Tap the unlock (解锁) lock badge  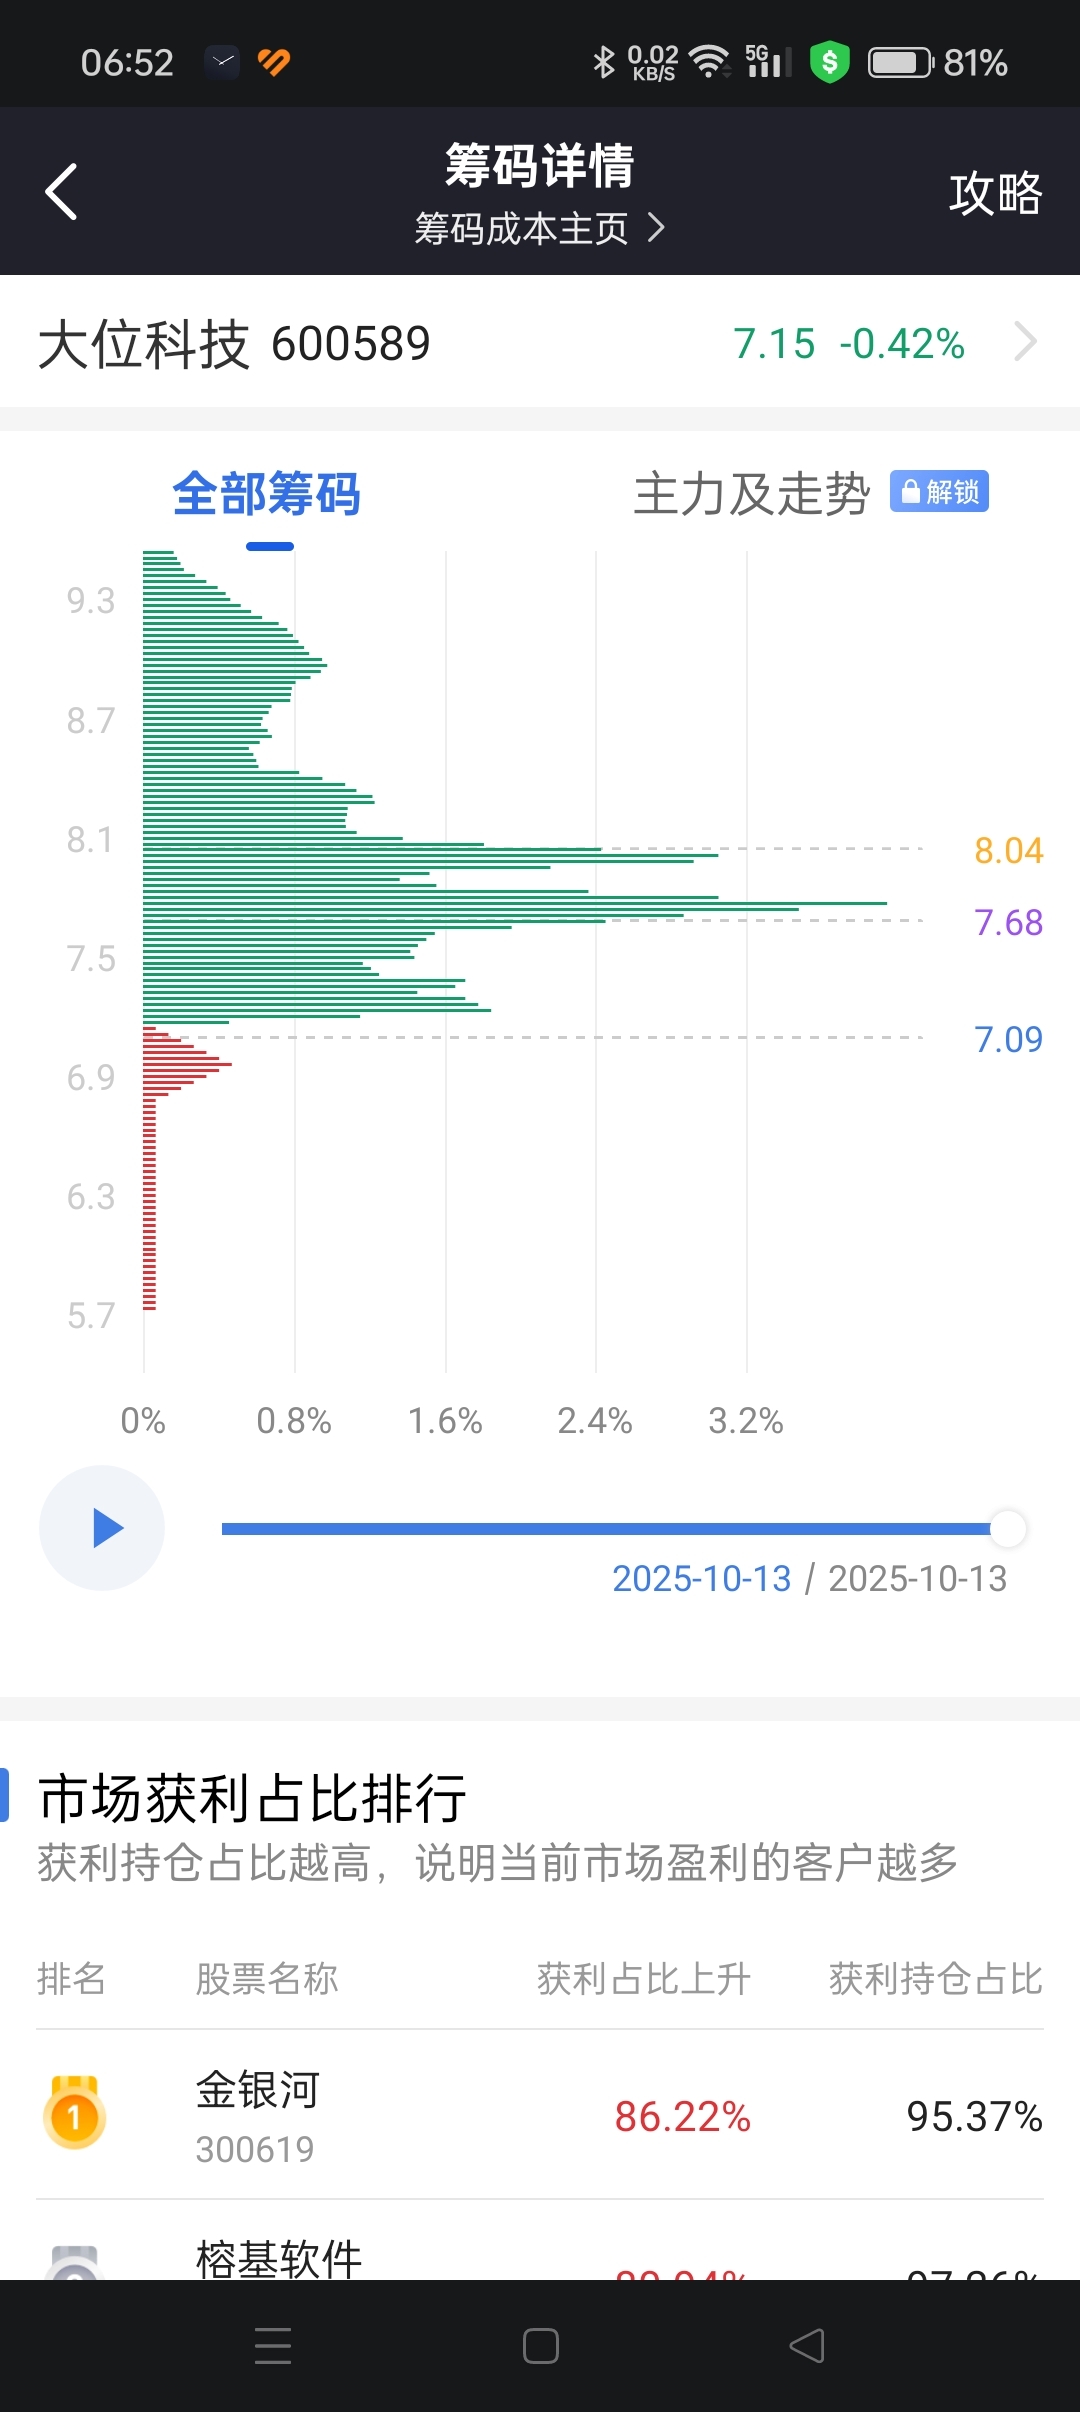[939, 492]
